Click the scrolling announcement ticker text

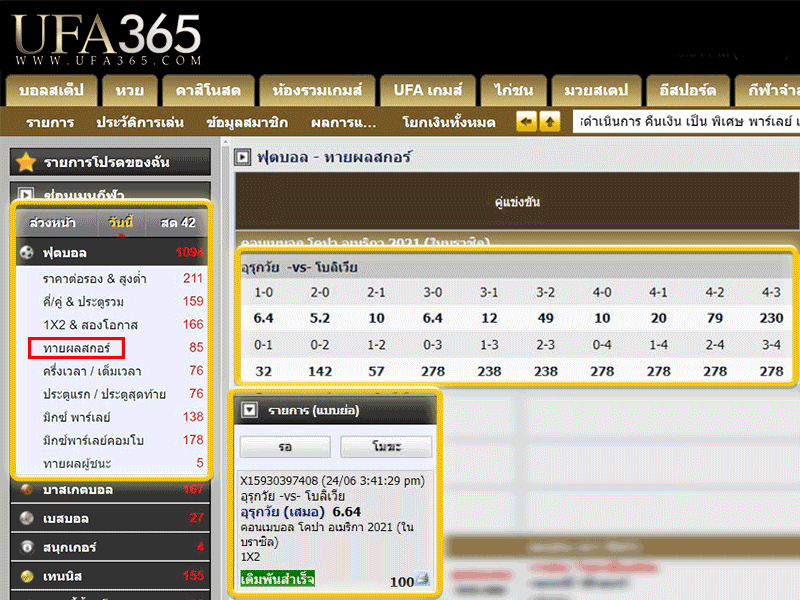[x=686, y=122]
